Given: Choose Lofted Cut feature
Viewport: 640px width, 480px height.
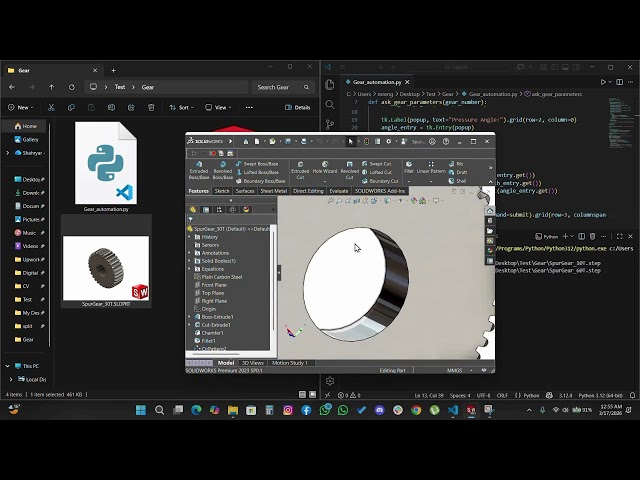Looking at the screenshot, I should tap(377, 172).
